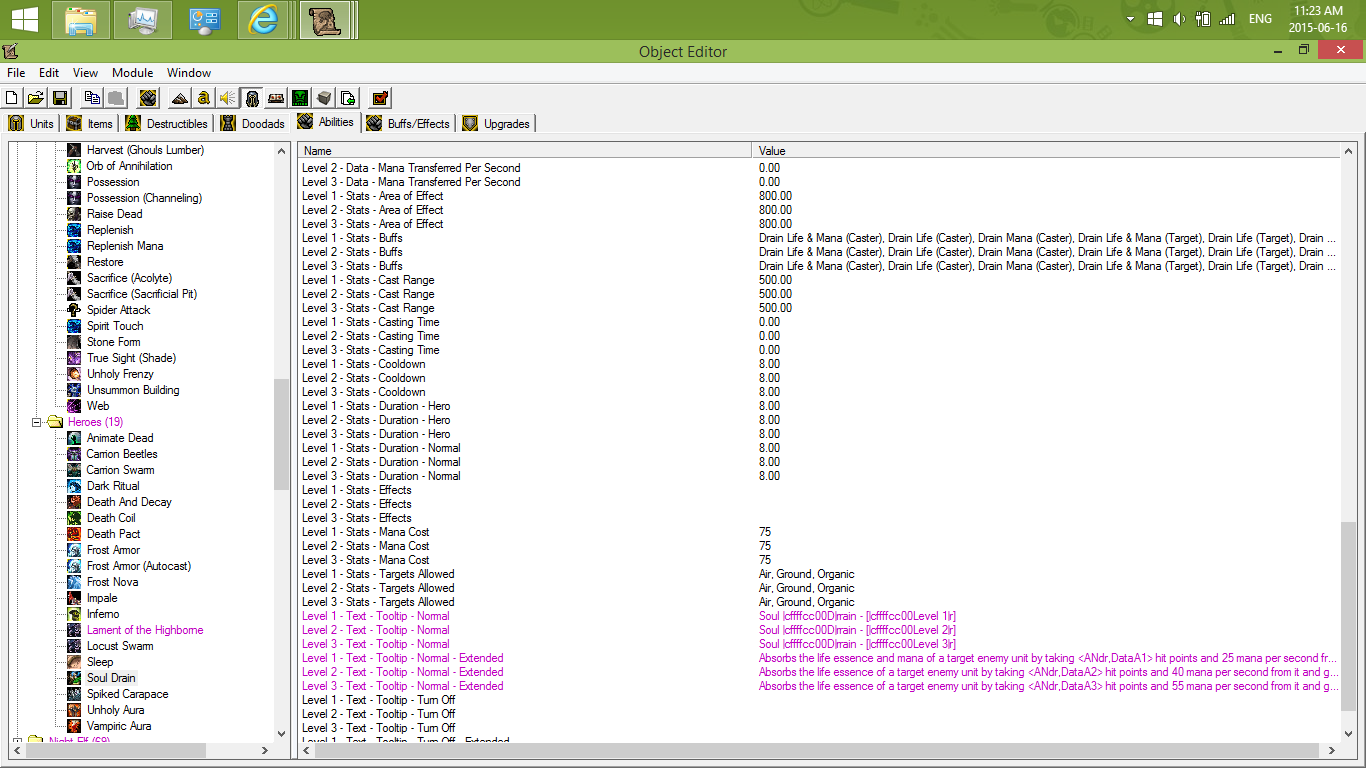Viewport: 1366px width, 768px height.
Task: Select Level 1 - Stats - Mana Cost row
Action: click(819, 532)
